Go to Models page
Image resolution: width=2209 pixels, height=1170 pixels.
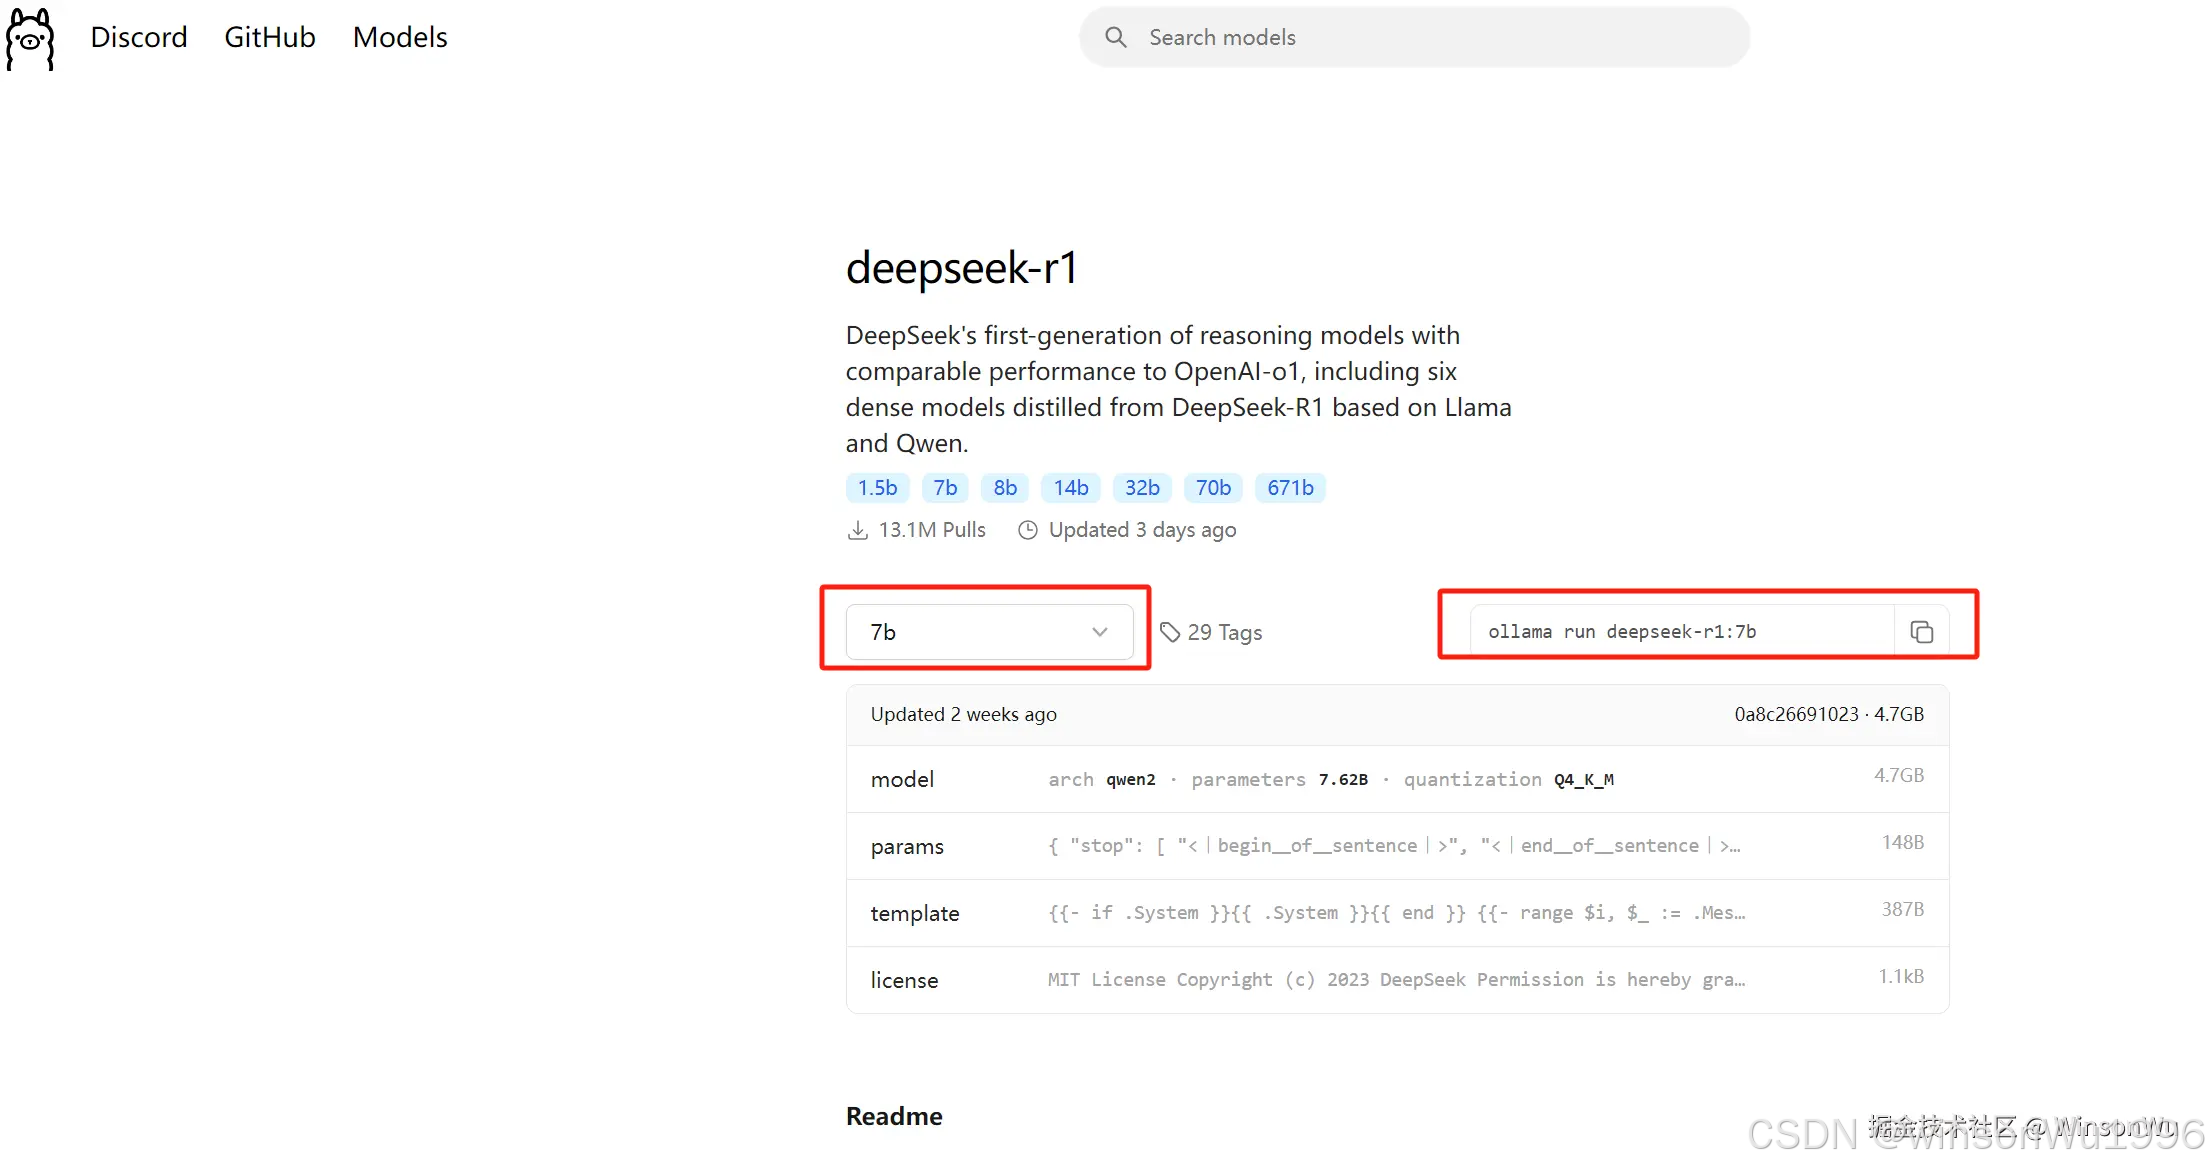(x=400, y=38)
